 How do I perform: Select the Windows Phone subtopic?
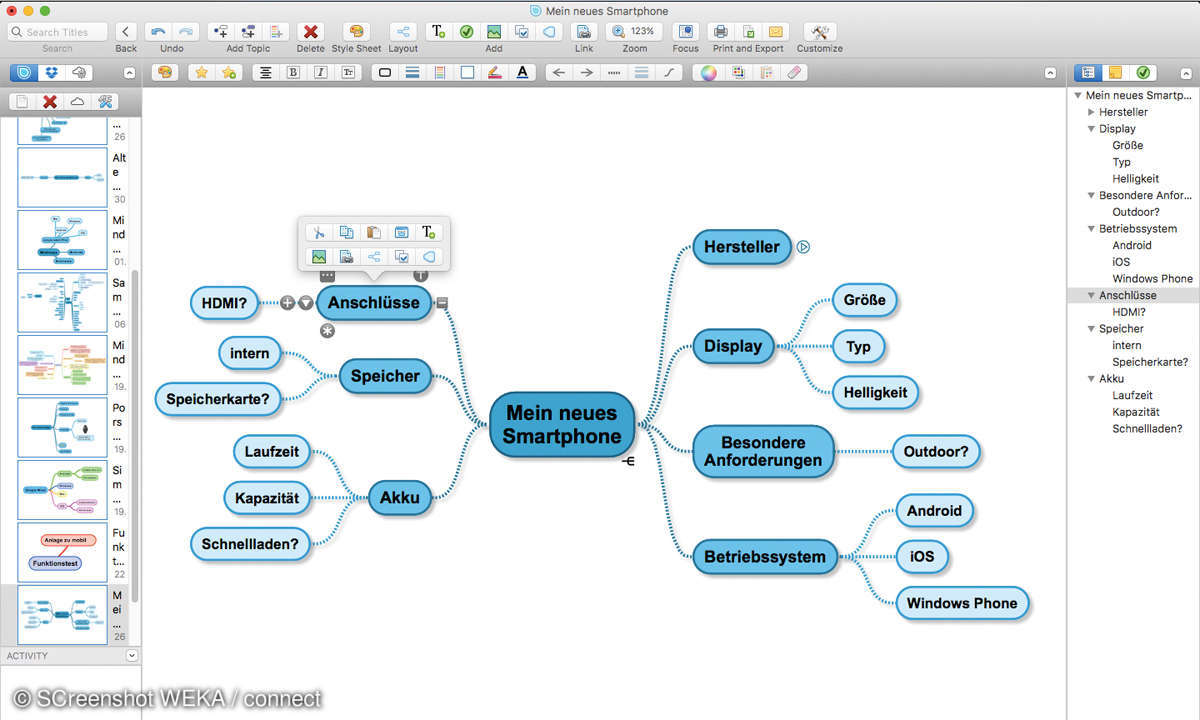point(962,603)
